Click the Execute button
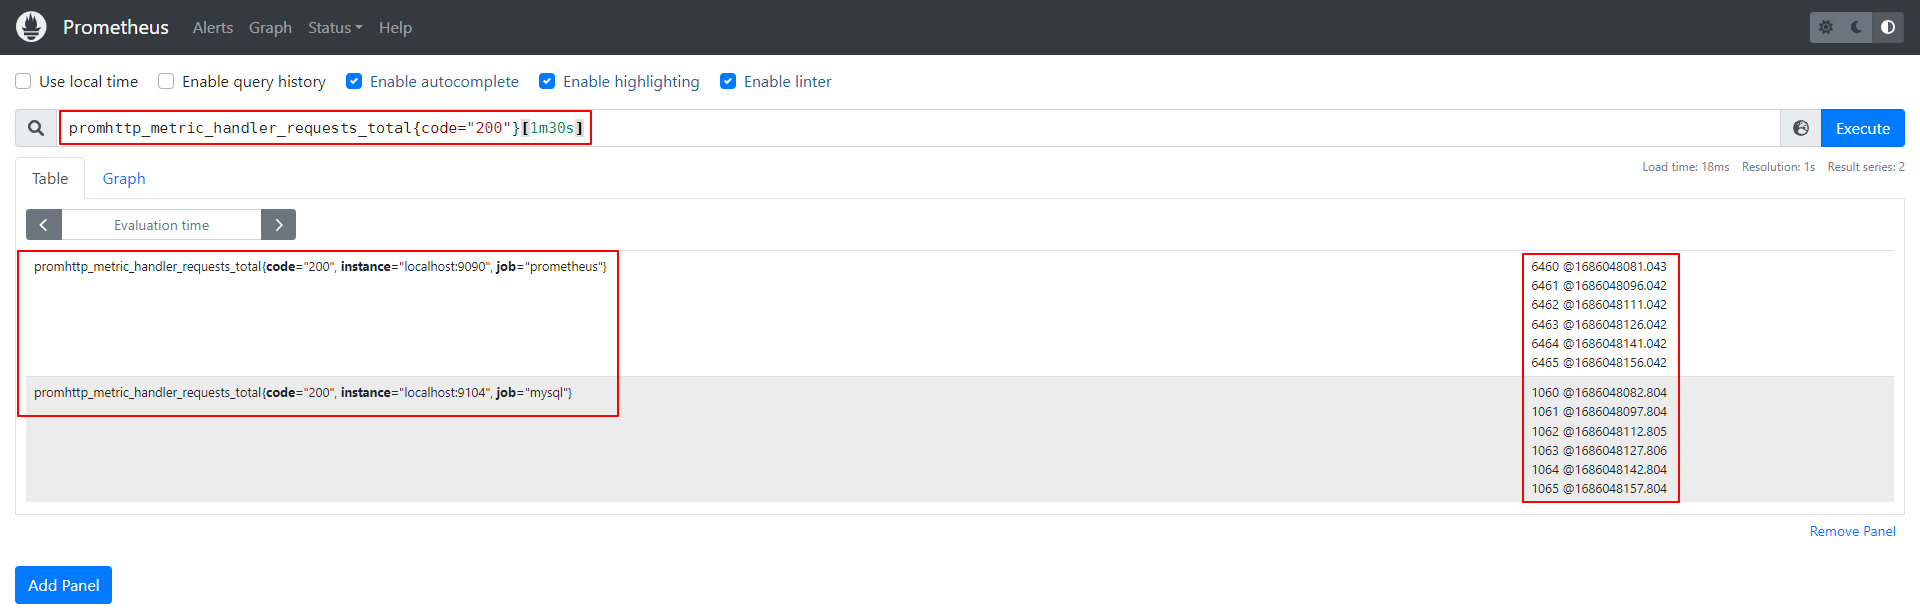 coord(1863,128)
